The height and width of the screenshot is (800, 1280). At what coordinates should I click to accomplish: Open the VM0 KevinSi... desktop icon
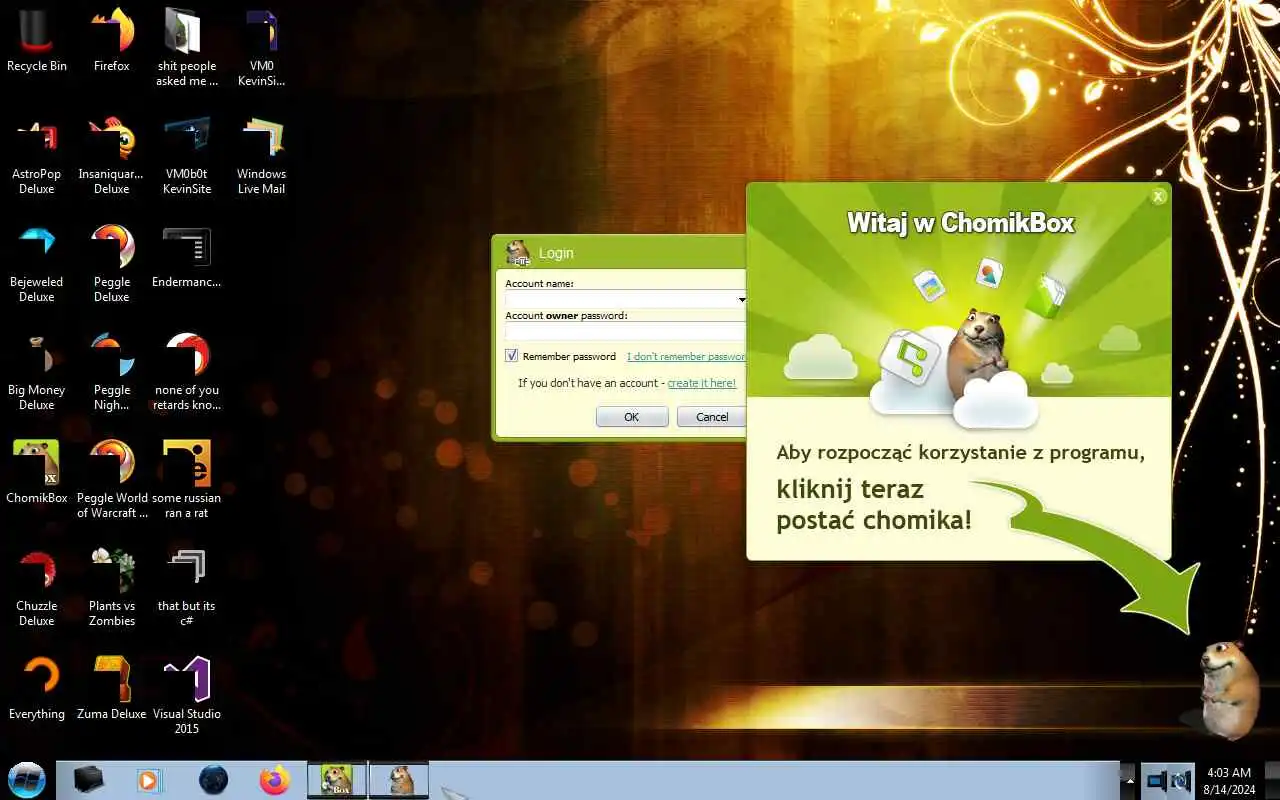tap(261, 47)
